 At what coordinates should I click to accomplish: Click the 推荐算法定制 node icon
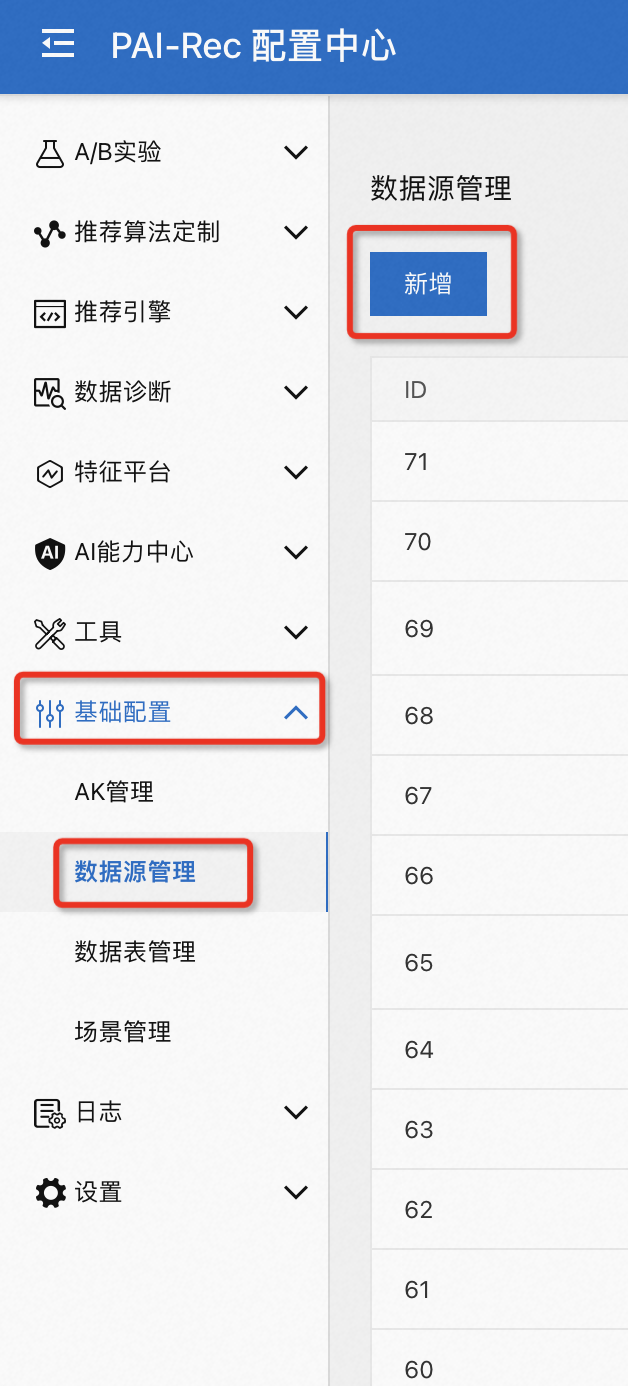(50, 232)
